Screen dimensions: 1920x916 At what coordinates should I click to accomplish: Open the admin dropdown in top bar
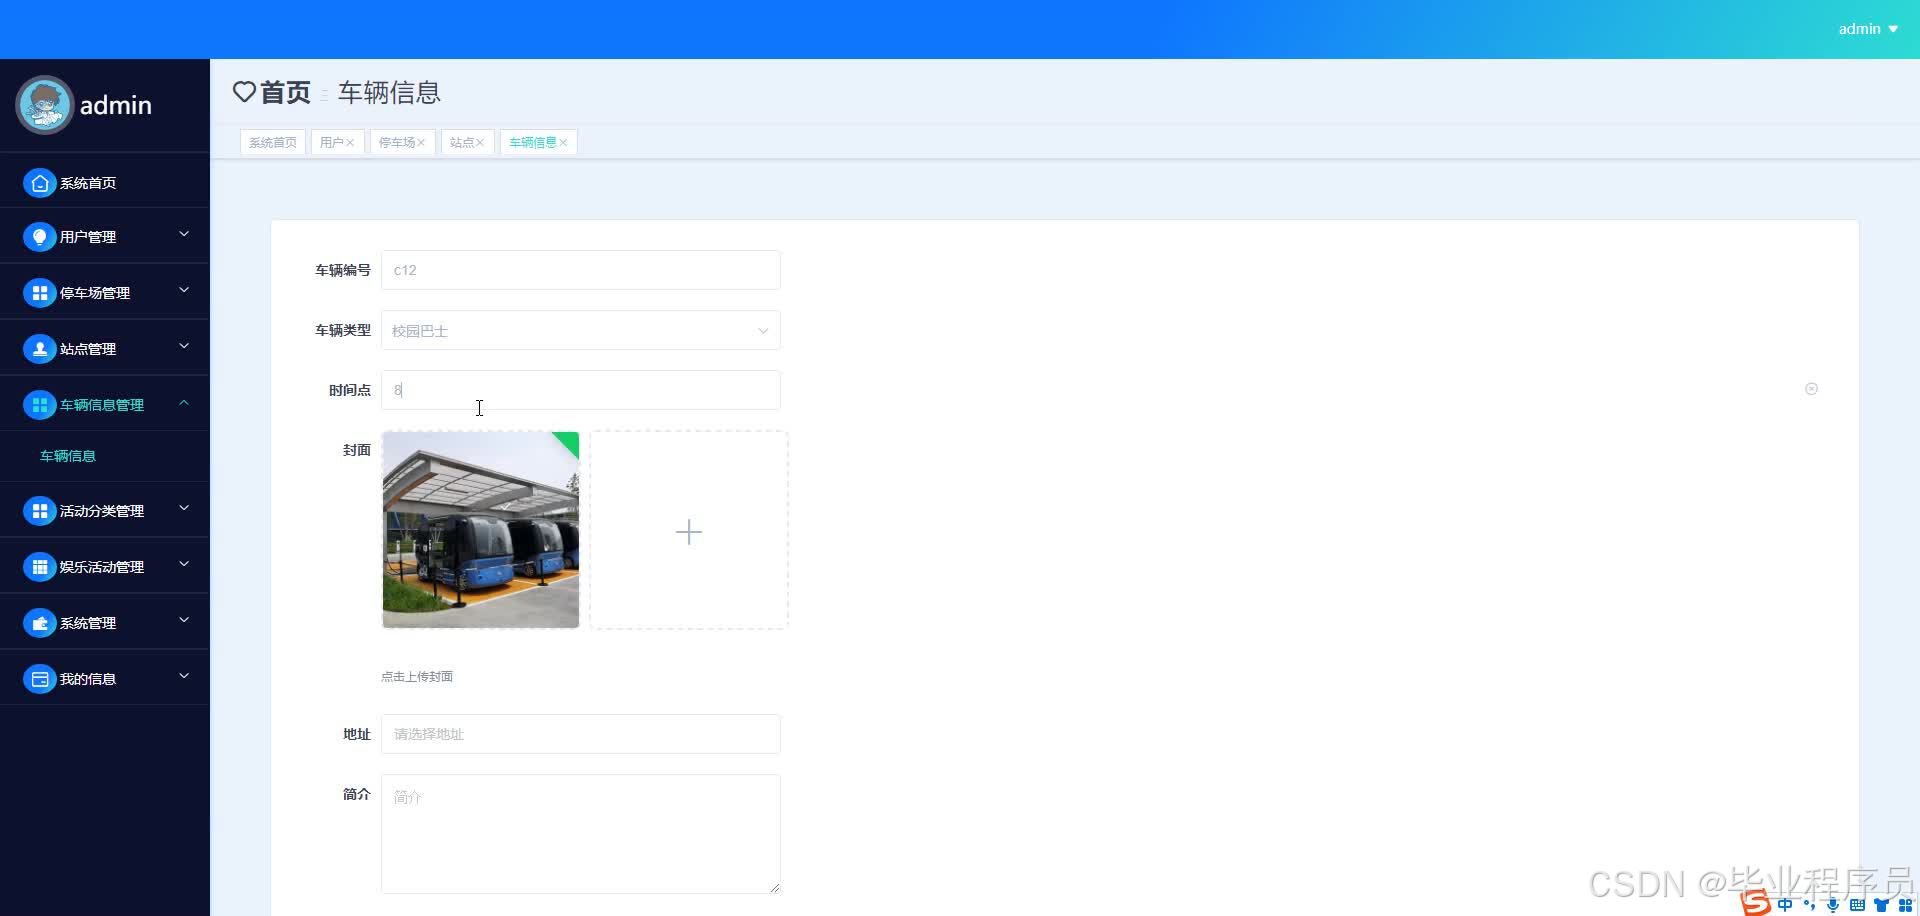pyautogui.click(x=1868, y=29)
